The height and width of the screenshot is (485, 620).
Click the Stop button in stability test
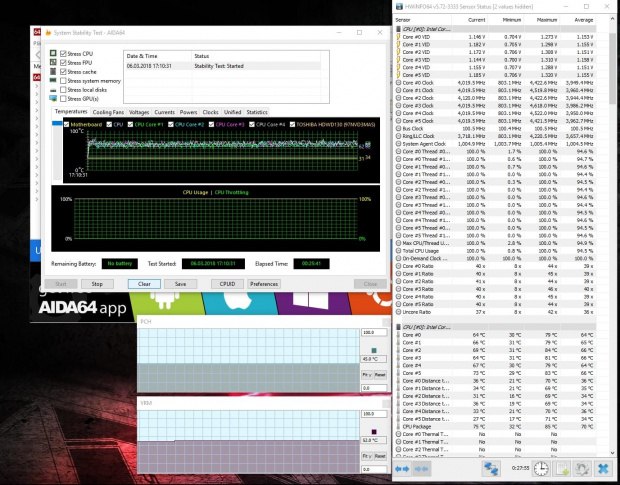point(97,284)
